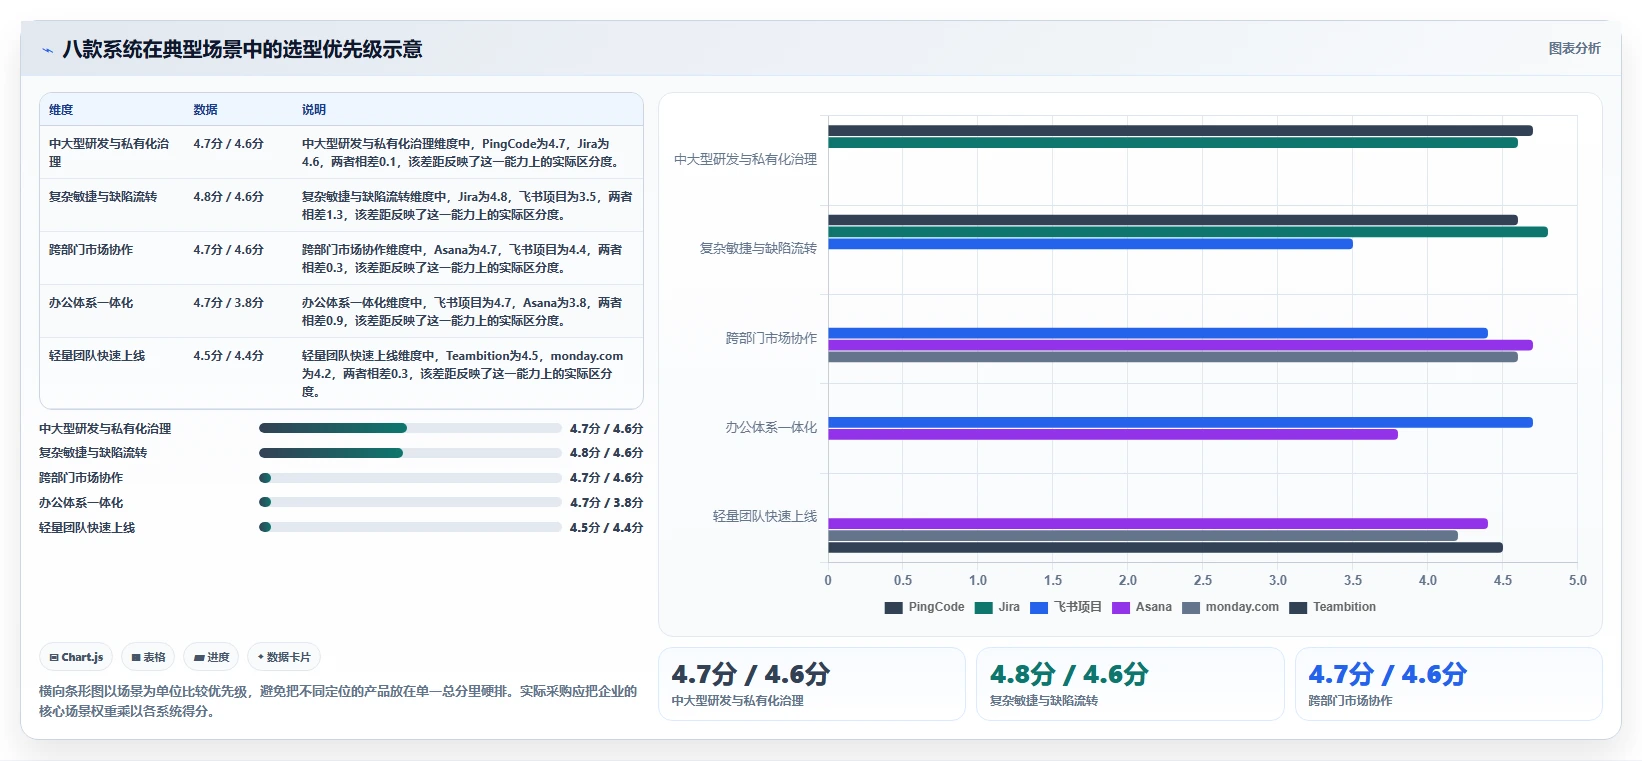Open the 中大型研发与私有化治理 stat card

[x=812, y=684]
